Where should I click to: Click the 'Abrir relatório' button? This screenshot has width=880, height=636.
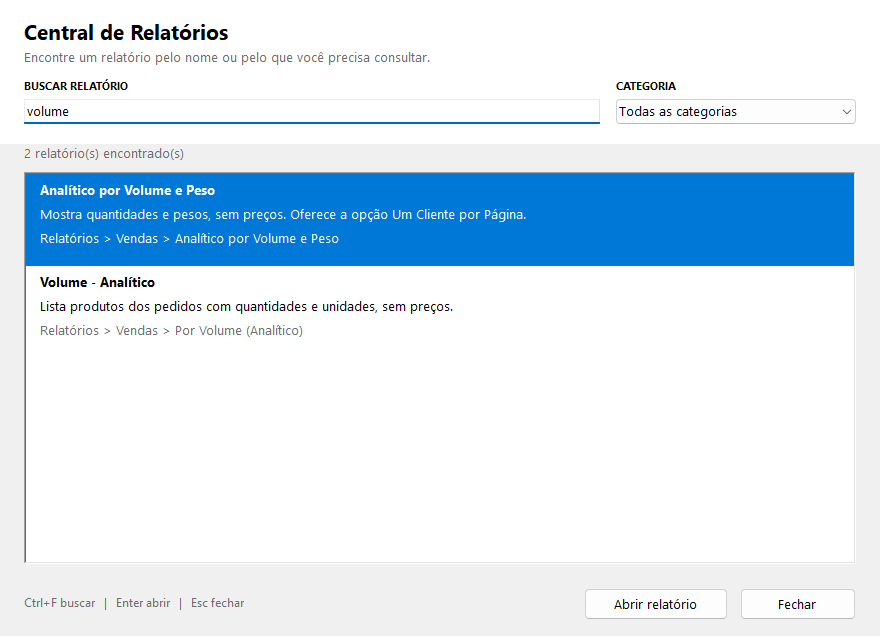tap(656, 604)
